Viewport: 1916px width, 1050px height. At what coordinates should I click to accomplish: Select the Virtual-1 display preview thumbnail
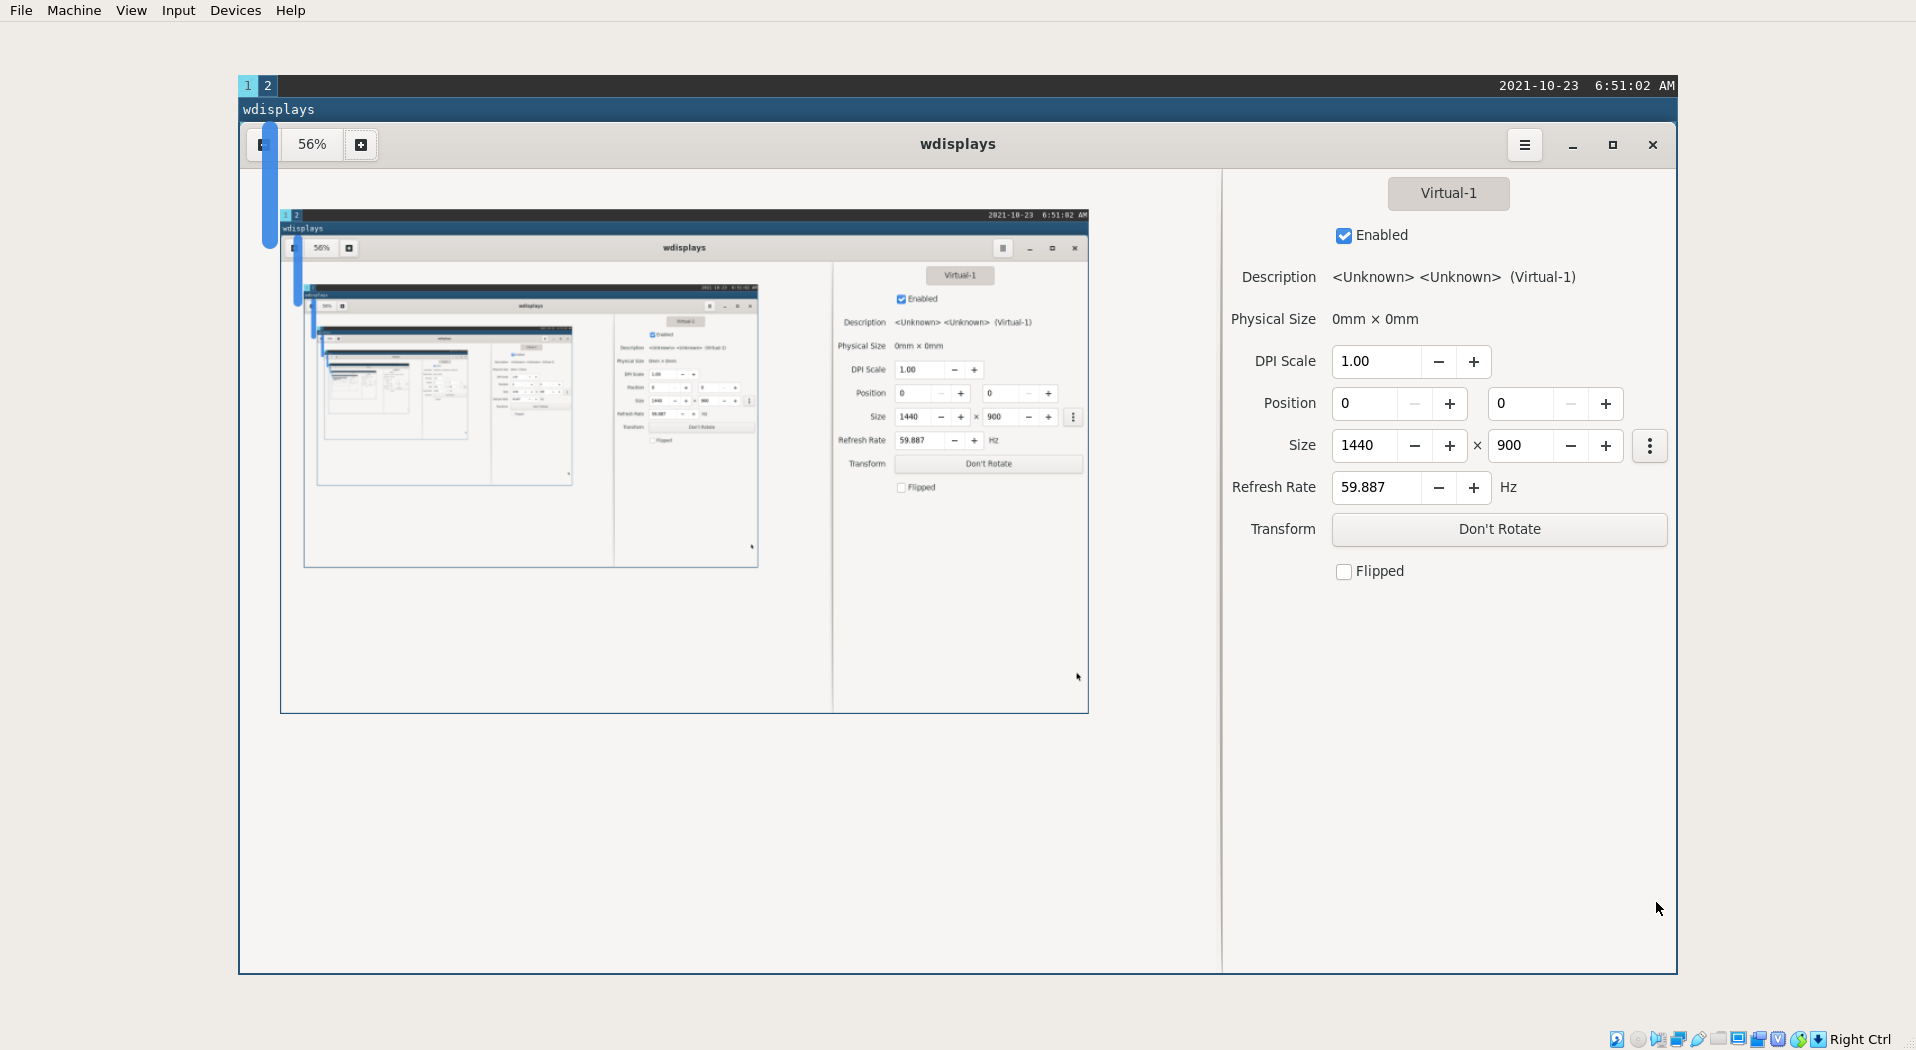pos(684,461)
